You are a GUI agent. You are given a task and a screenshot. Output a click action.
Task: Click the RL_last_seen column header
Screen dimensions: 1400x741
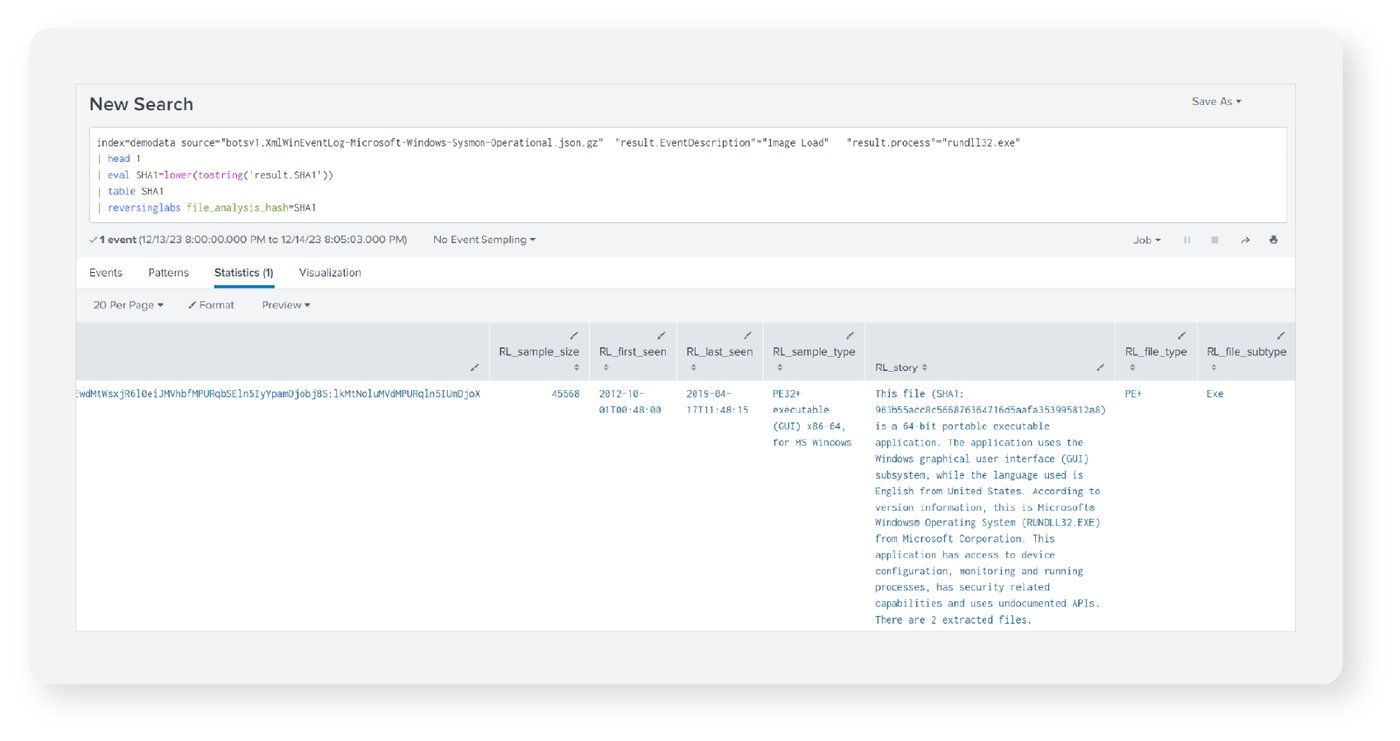pyautogui.click(x=719, y=352)
